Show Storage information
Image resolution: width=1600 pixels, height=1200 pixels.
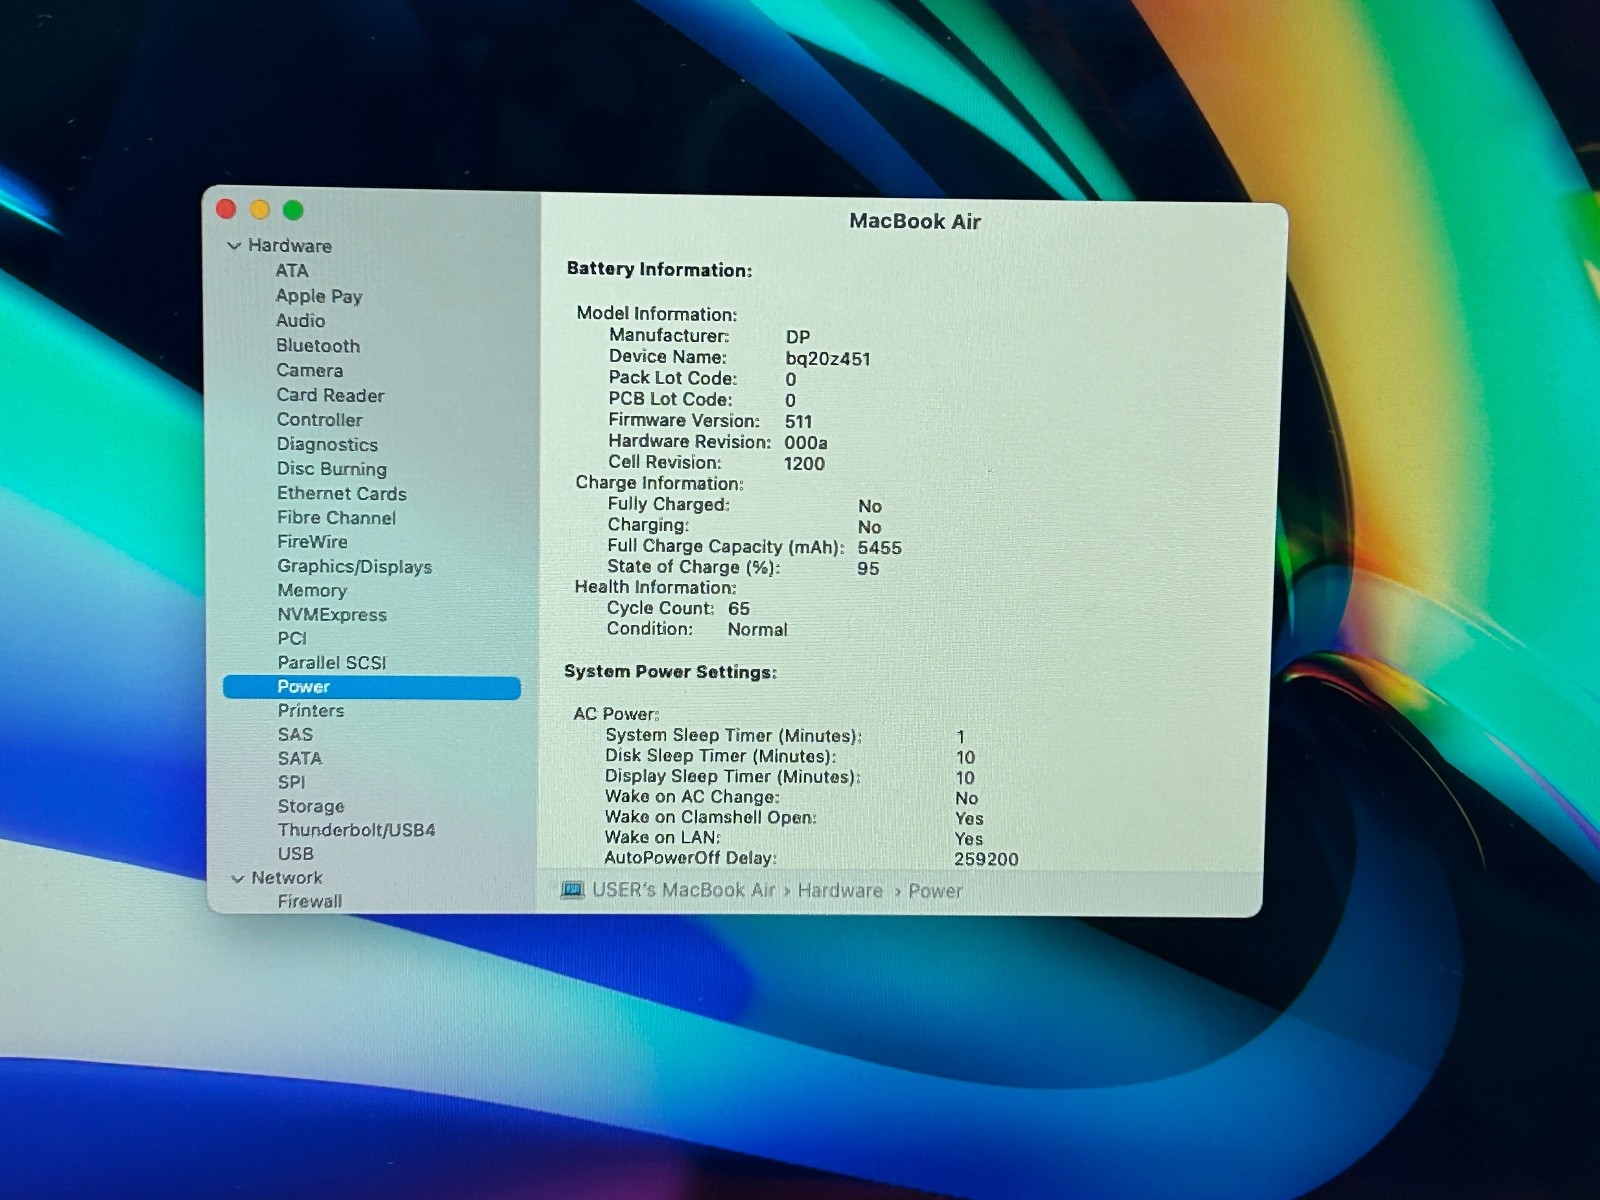(311, 806)
